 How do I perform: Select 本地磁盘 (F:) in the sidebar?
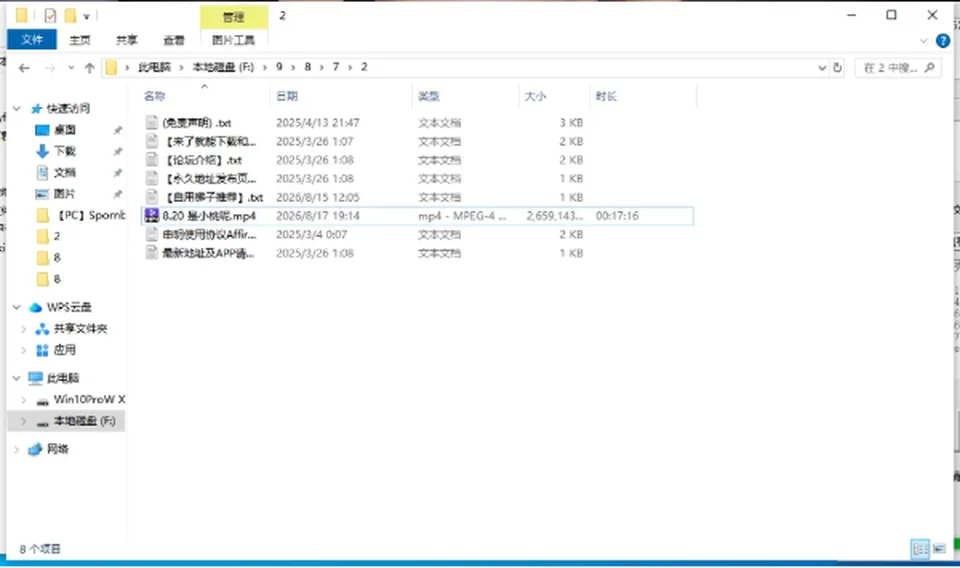tap(84, 421)
